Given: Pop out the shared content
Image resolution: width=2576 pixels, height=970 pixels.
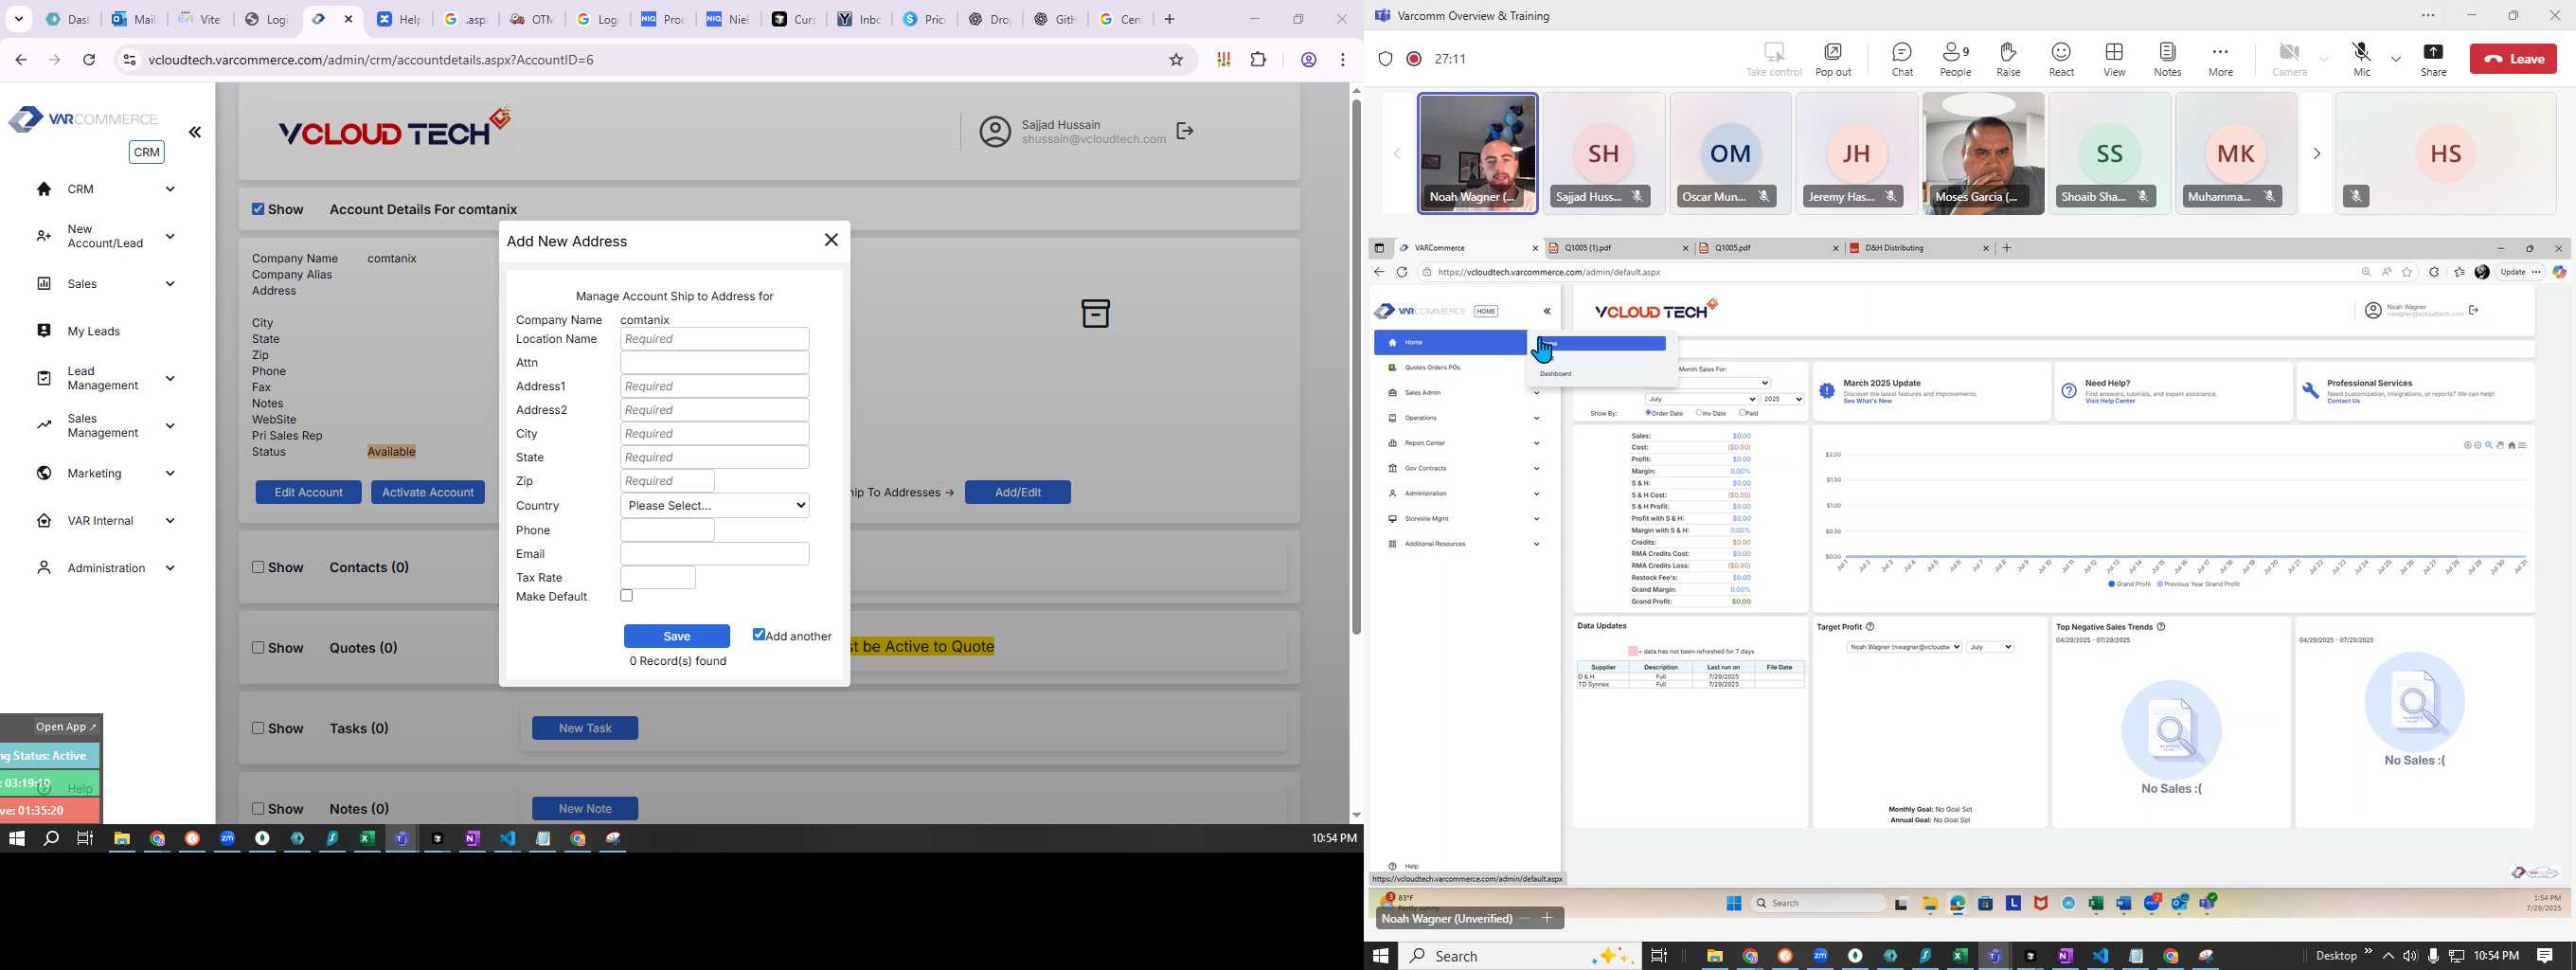Looking at the screenshot, I should click(1833, 59).
